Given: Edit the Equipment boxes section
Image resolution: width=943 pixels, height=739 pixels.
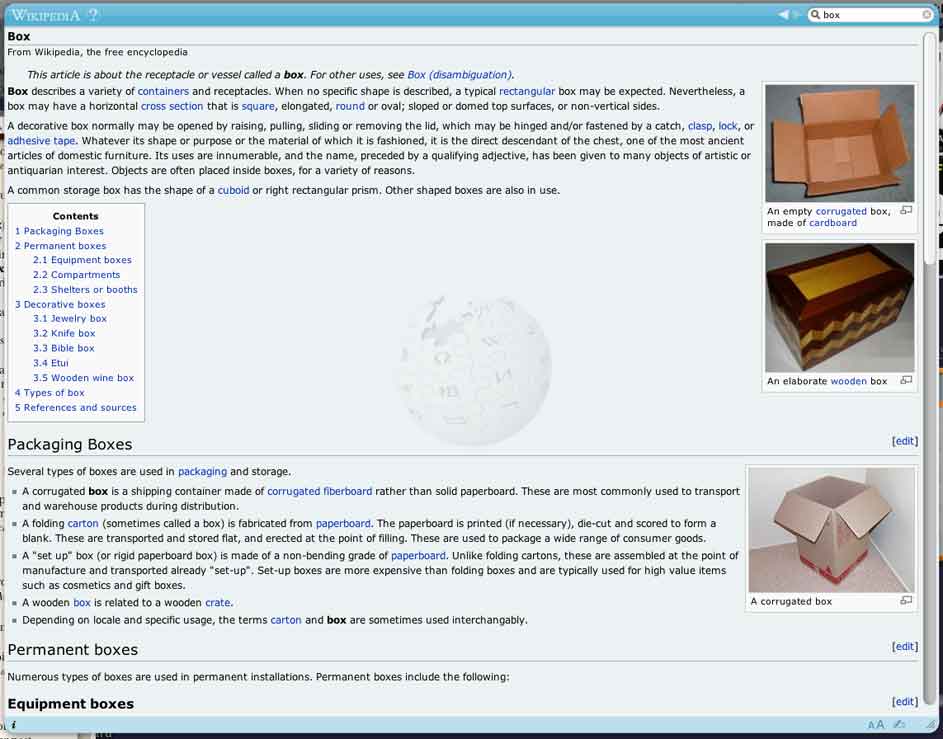Looking at the screenshot, I should click(x=905, y=701).
